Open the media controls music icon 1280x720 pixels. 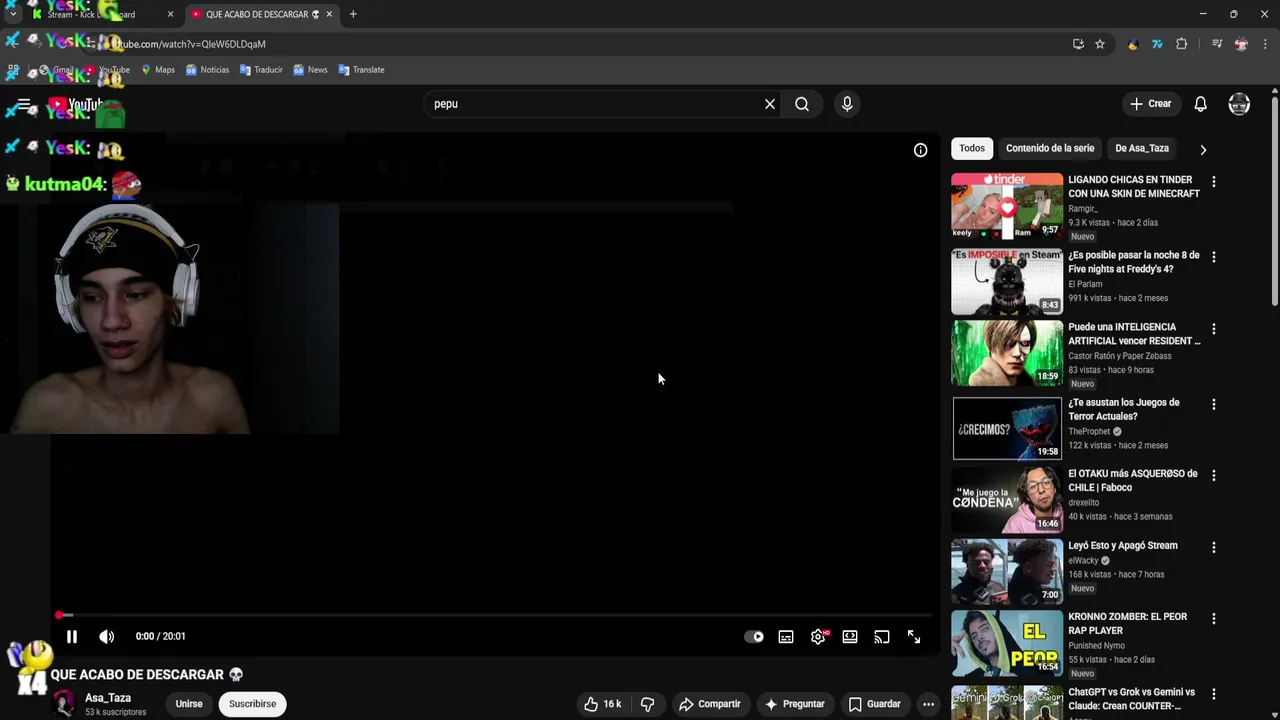click(1217, 44)
